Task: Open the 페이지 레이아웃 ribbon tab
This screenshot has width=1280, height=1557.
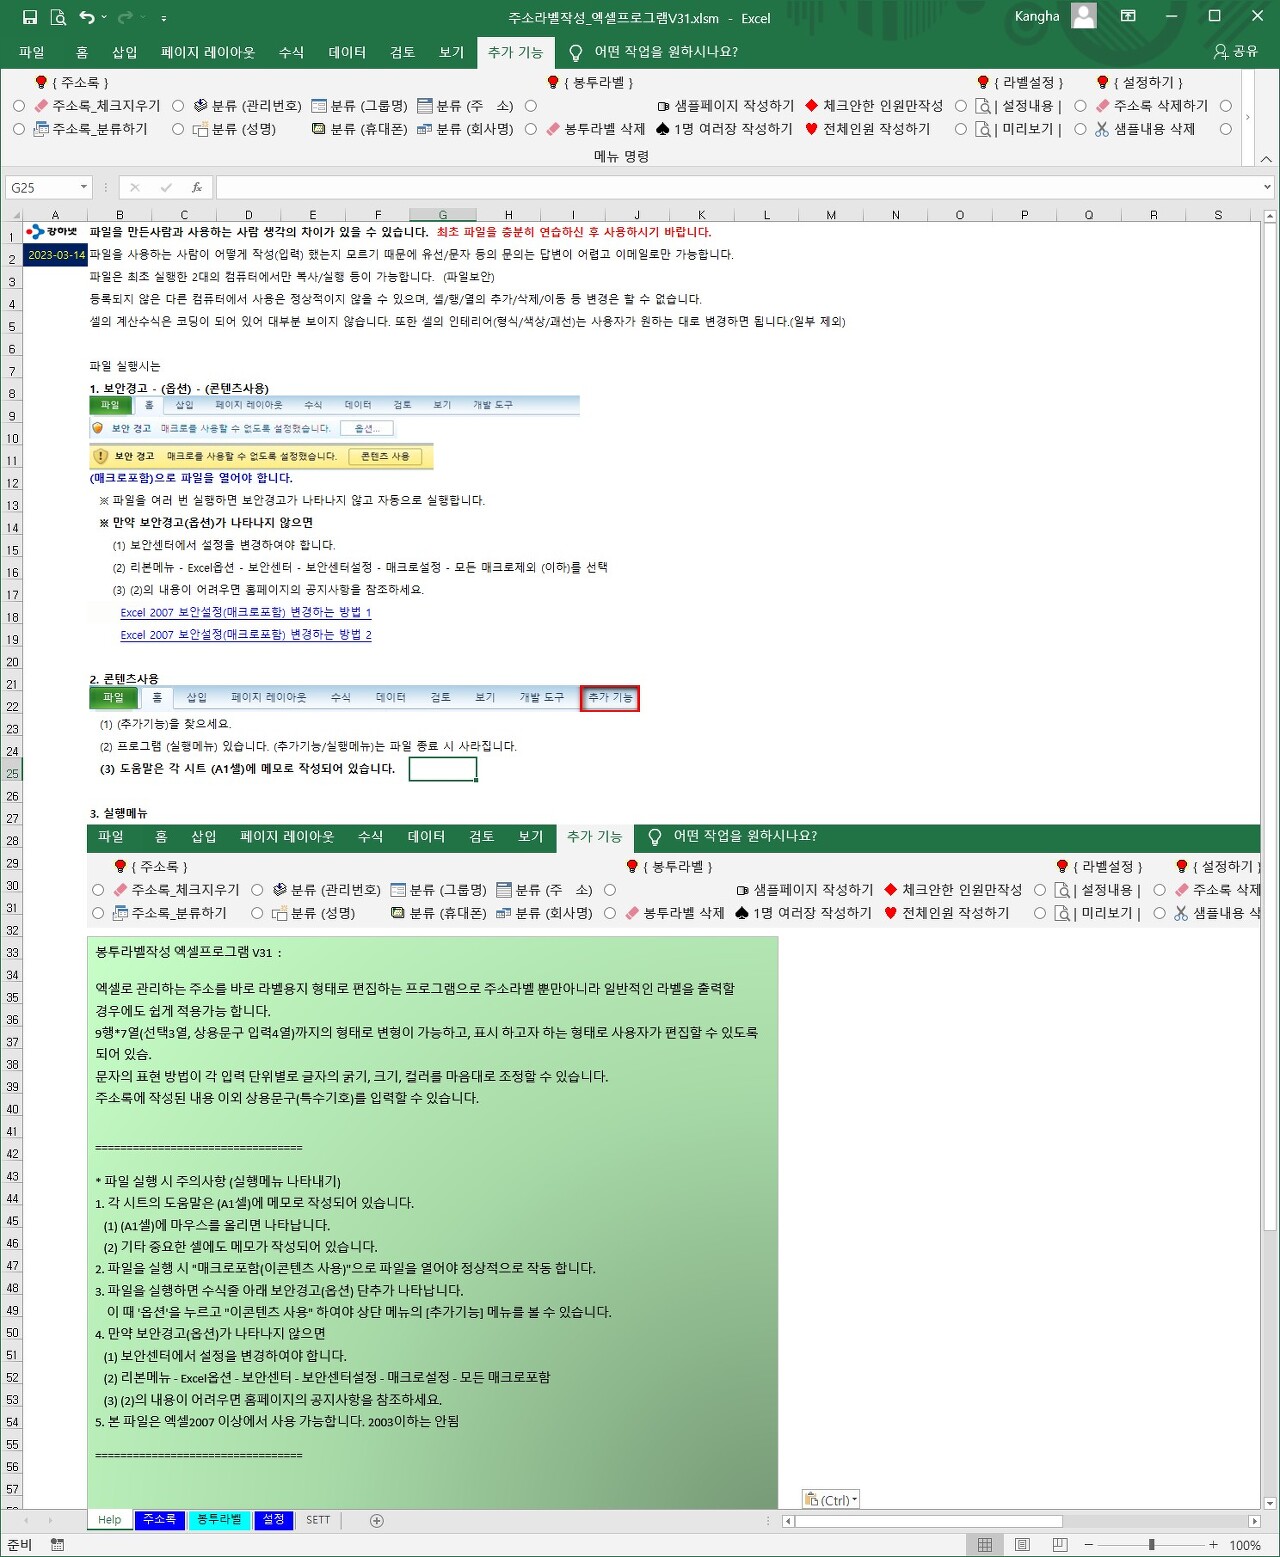Action: click(208, 52)
